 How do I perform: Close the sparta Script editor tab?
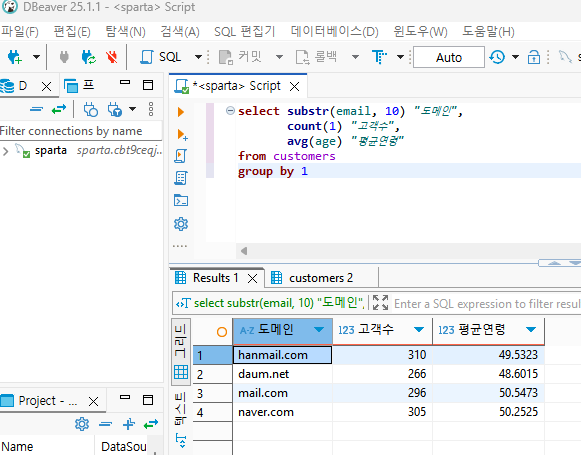(295, 87)
